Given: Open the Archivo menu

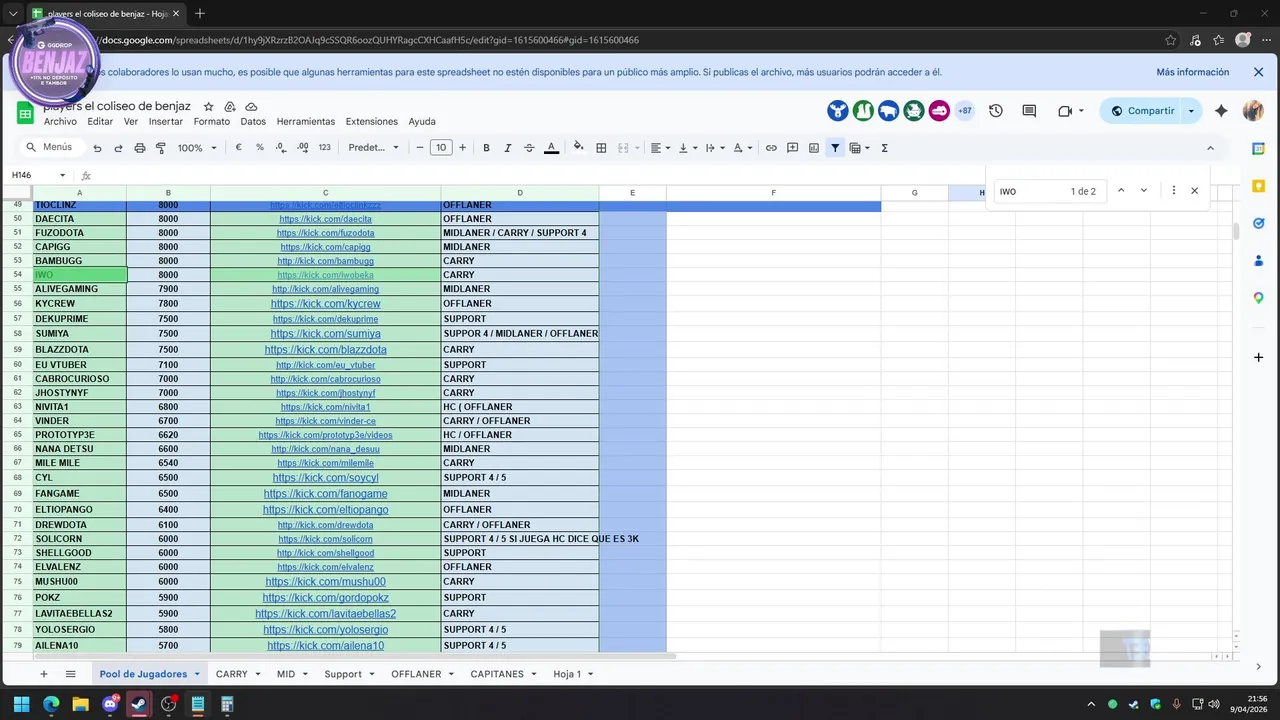Looking at the screenshot, I should pyautogui.click(x=60, y=121).
